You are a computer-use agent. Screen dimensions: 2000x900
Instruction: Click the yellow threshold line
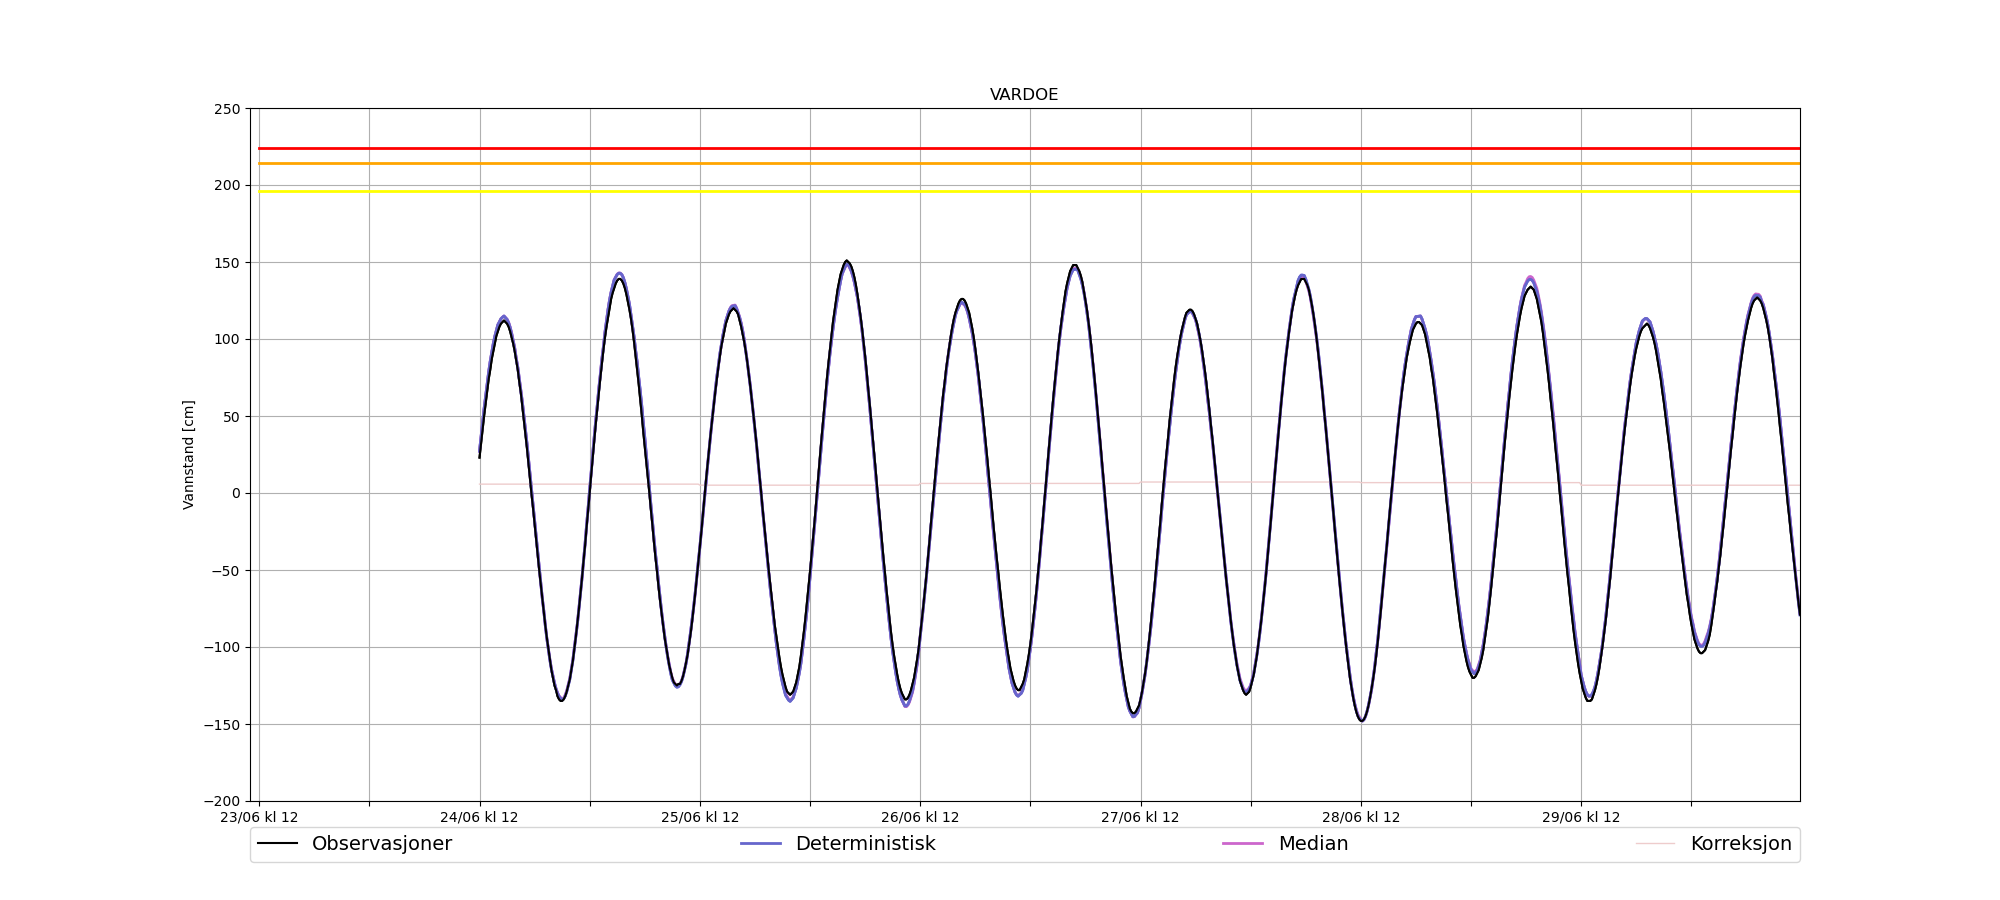click(1029, 191)
